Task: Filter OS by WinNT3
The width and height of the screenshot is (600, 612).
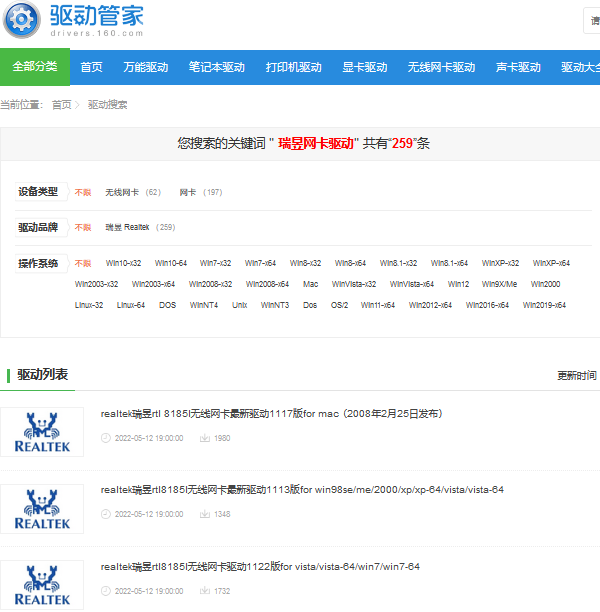Action: click(275, 305)
